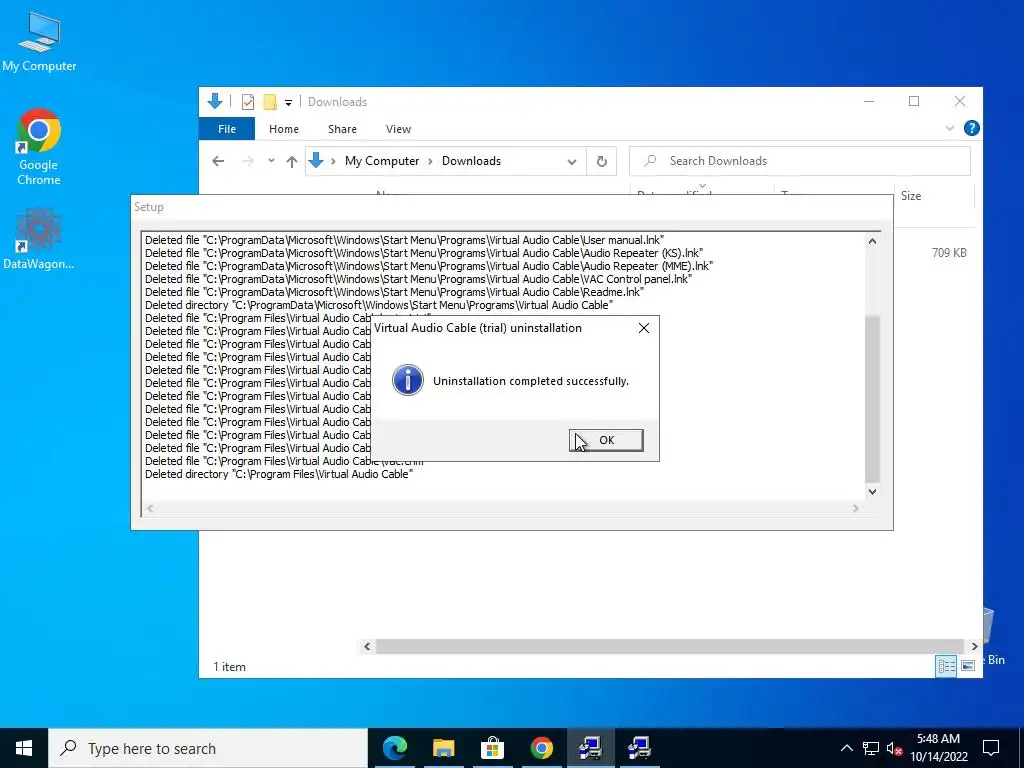This screenshot has width=1024, height=768.
Task: Switch to details view in Explorer
Action: pyautogui.click(x=946, y=666)
